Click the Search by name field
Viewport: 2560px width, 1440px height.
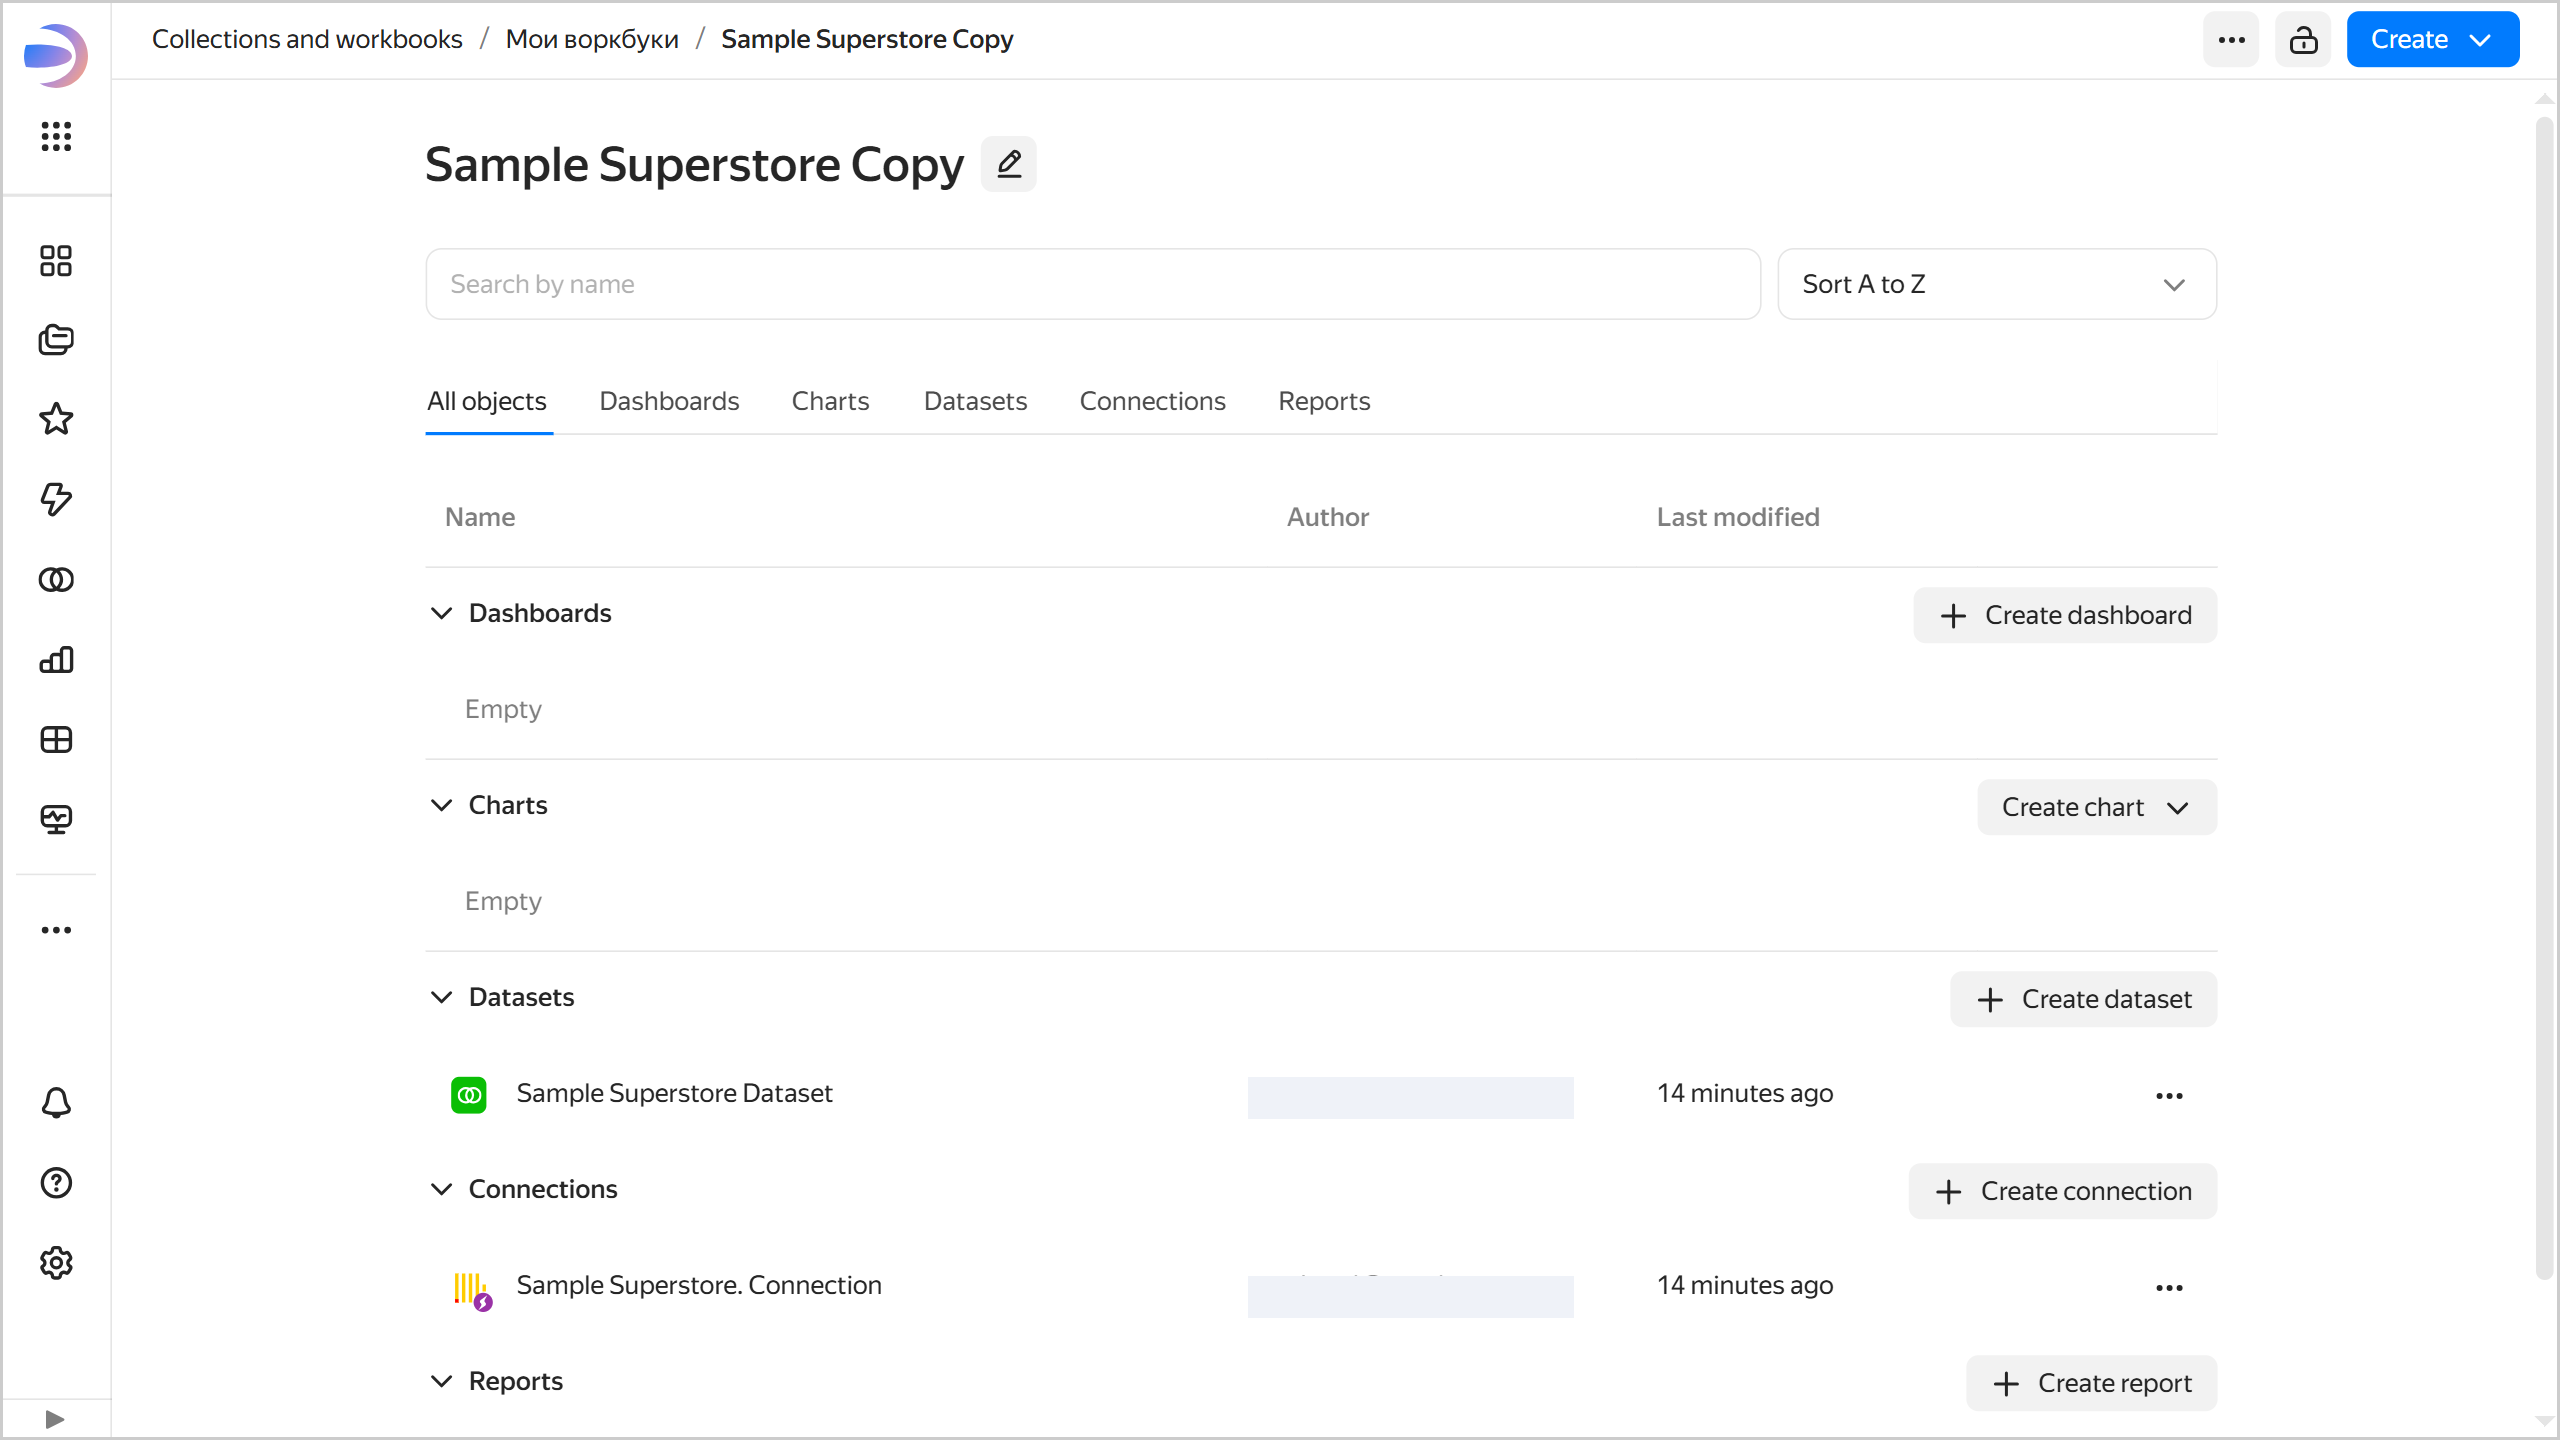click(1092, 284)
